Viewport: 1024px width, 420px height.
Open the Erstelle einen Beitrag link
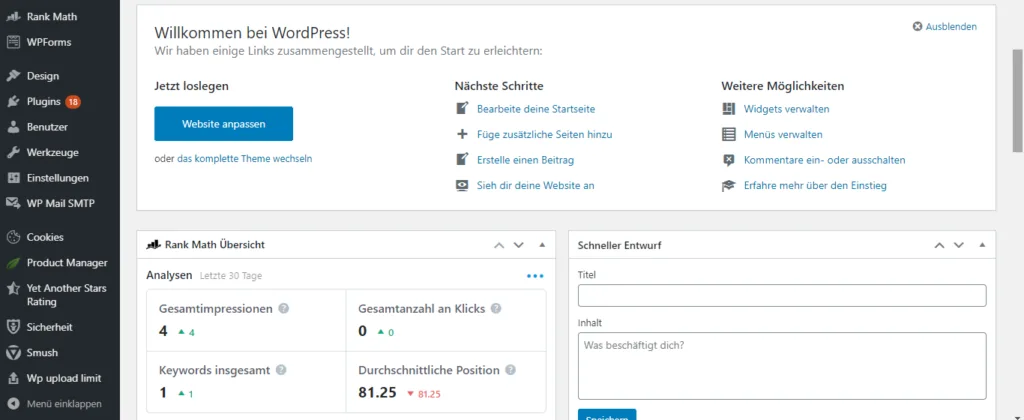coord(526,160)
